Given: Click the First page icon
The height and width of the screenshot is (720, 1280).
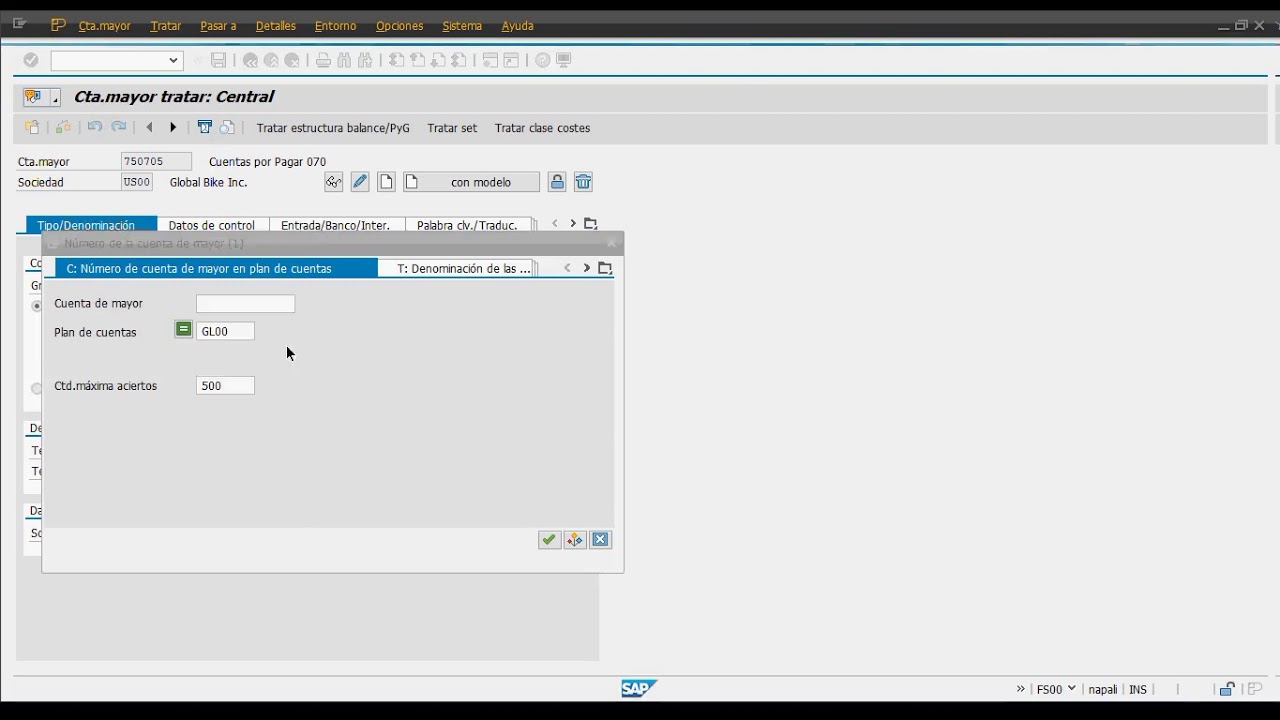Looking at the screenshot, I should click(x=396, y=60).
